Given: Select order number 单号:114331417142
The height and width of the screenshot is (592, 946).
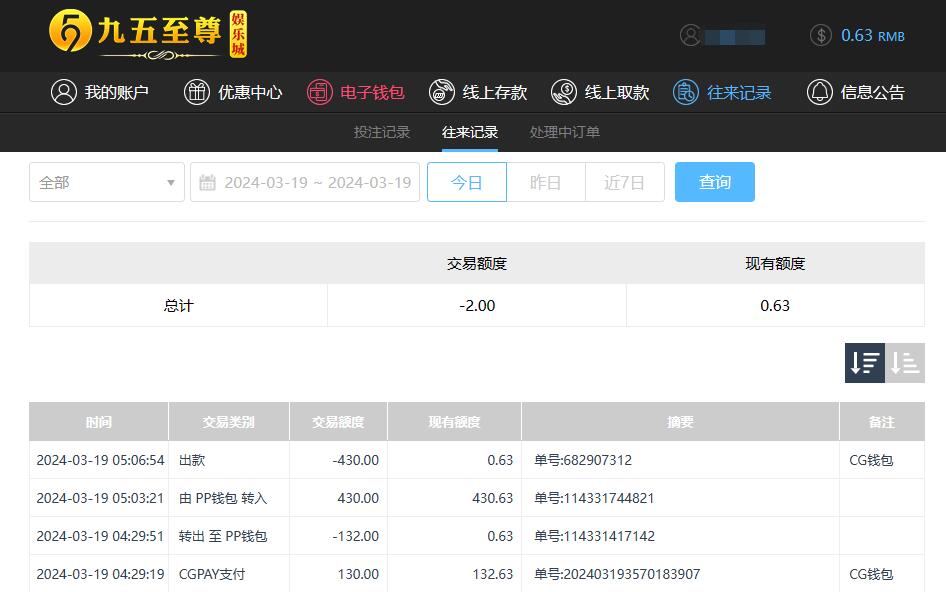Looking at the screenshot, I should [594, 536].
